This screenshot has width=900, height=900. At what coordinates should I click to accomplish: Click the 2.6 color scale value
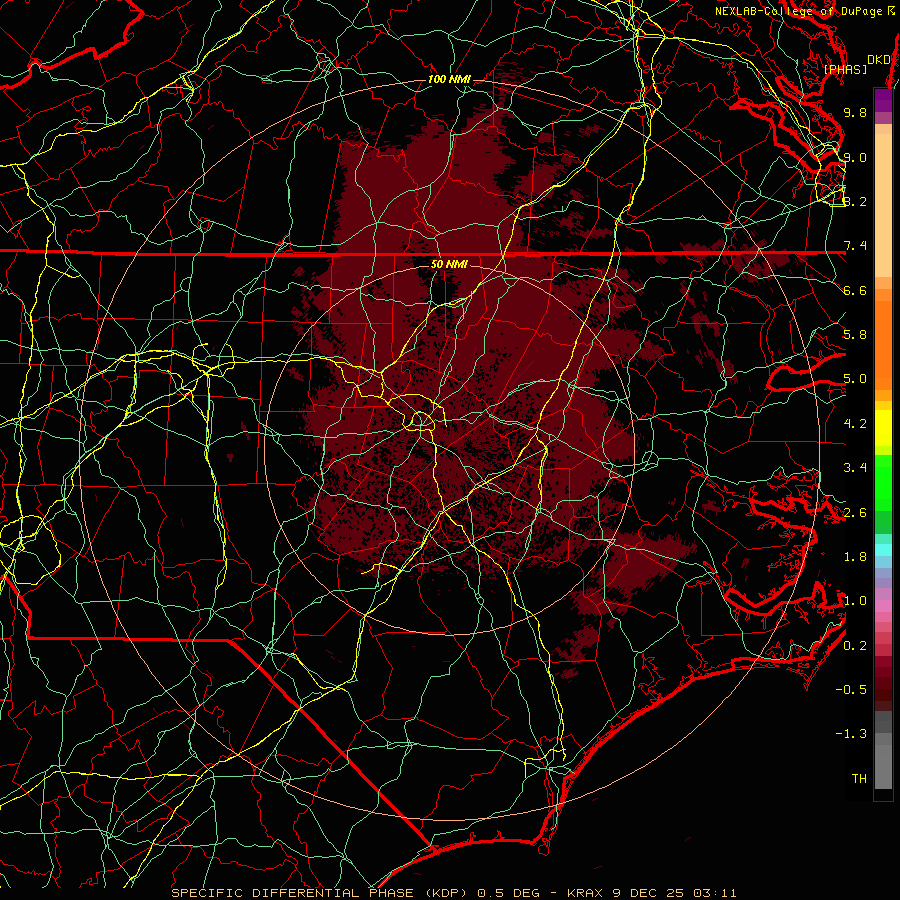click(x=855, y=512)
